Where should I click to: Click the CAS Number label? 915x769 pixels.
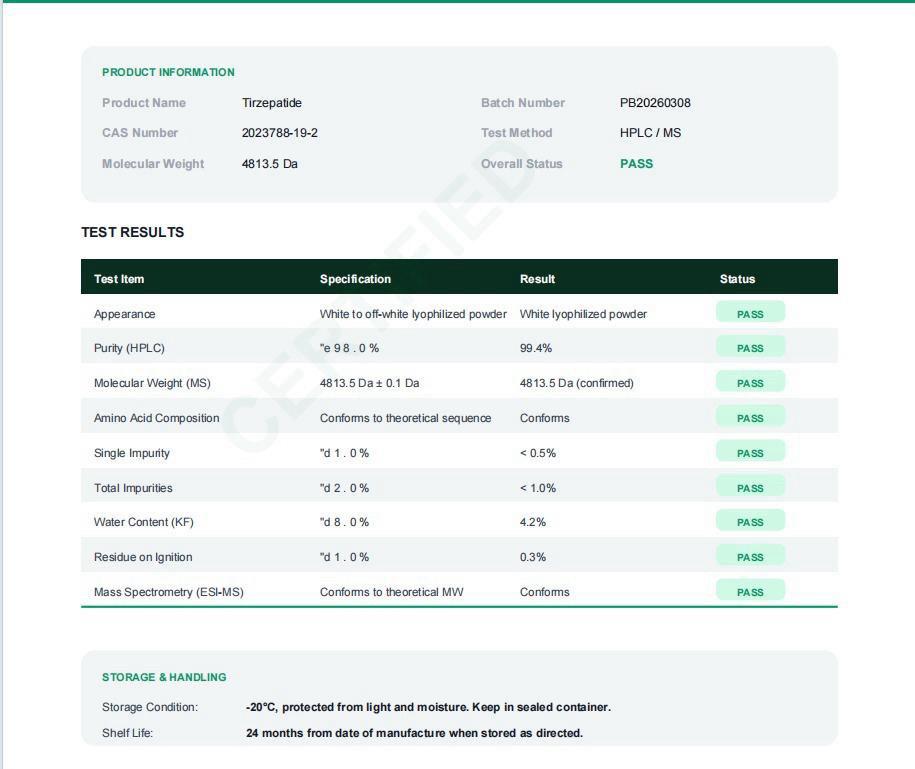click(140, 133)
